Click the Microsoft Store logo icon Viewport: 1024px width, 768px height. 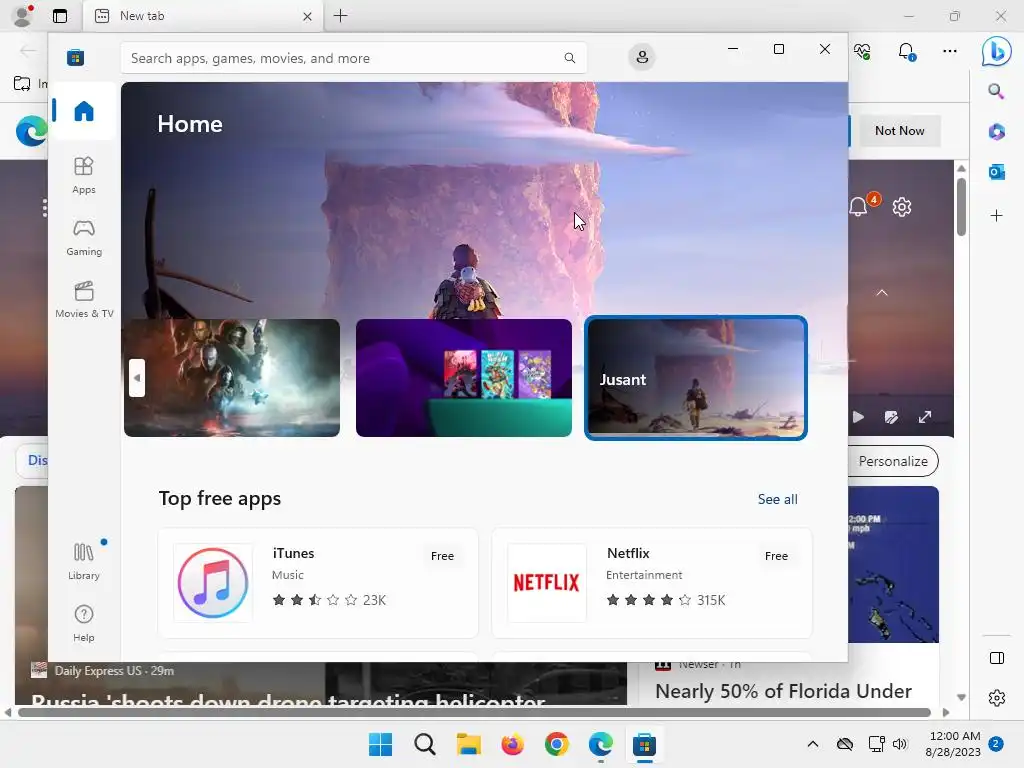(x=75, y=57)
